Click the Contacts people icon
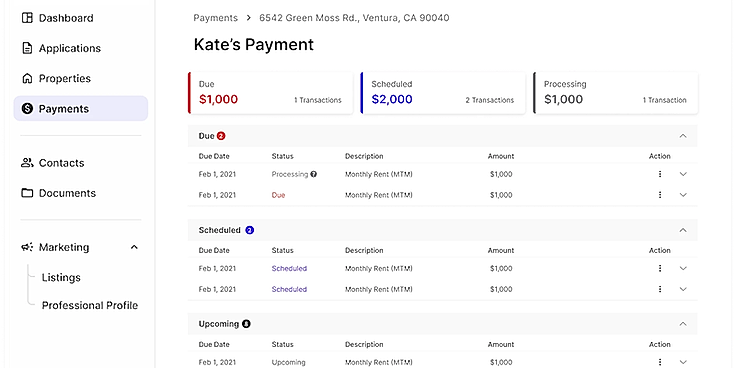Screen dimensions: 736x368 [x=27, y=163]
